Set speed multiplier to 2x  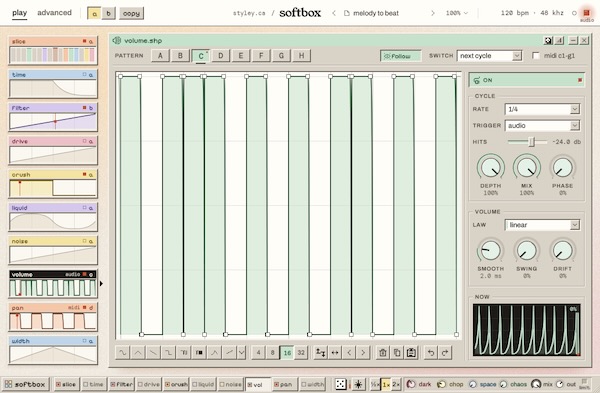396,384
